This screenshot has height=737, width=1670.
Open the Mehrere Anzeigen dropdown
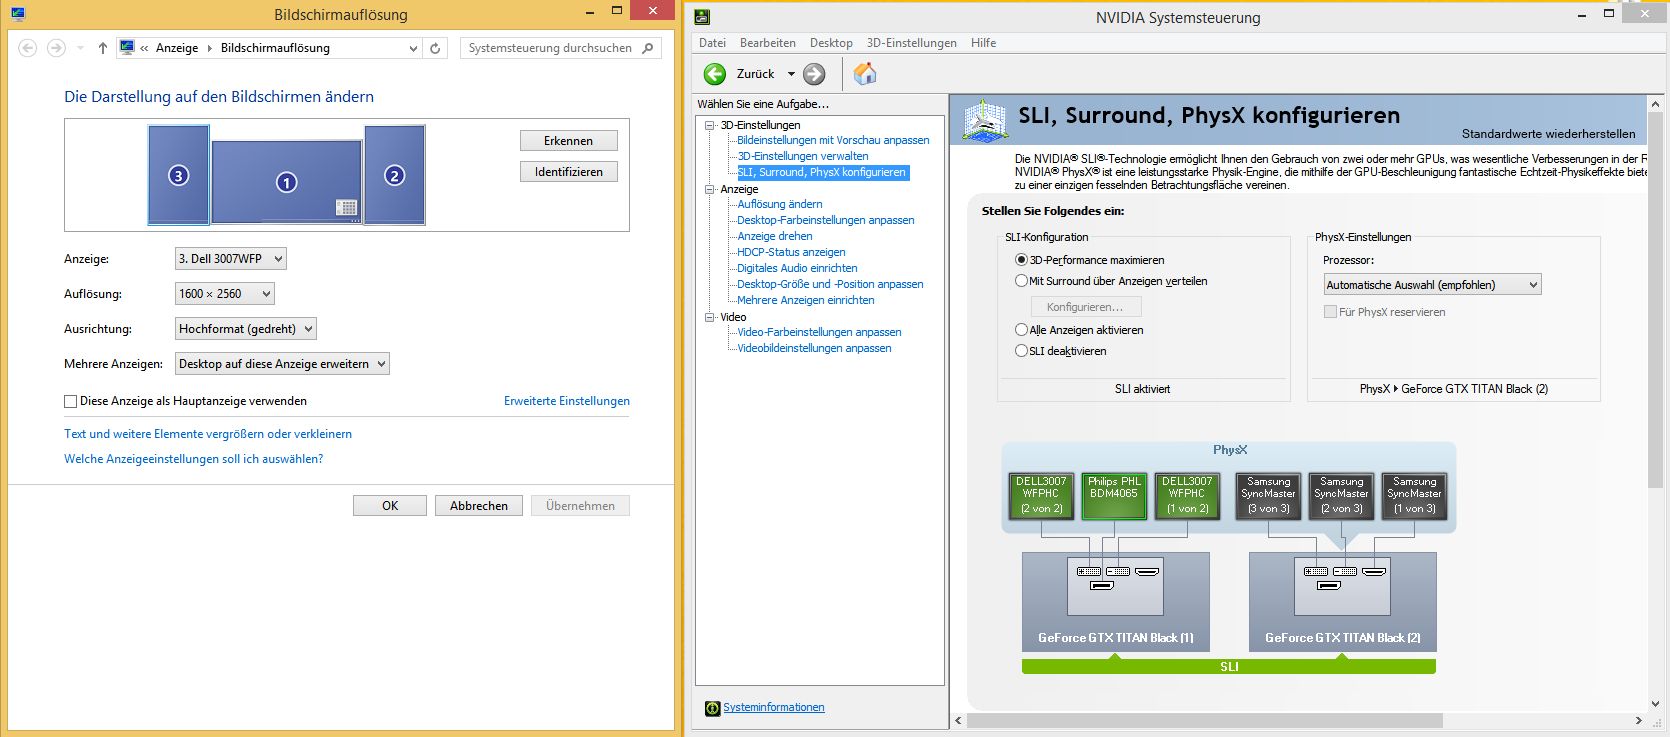coord(282,364)
